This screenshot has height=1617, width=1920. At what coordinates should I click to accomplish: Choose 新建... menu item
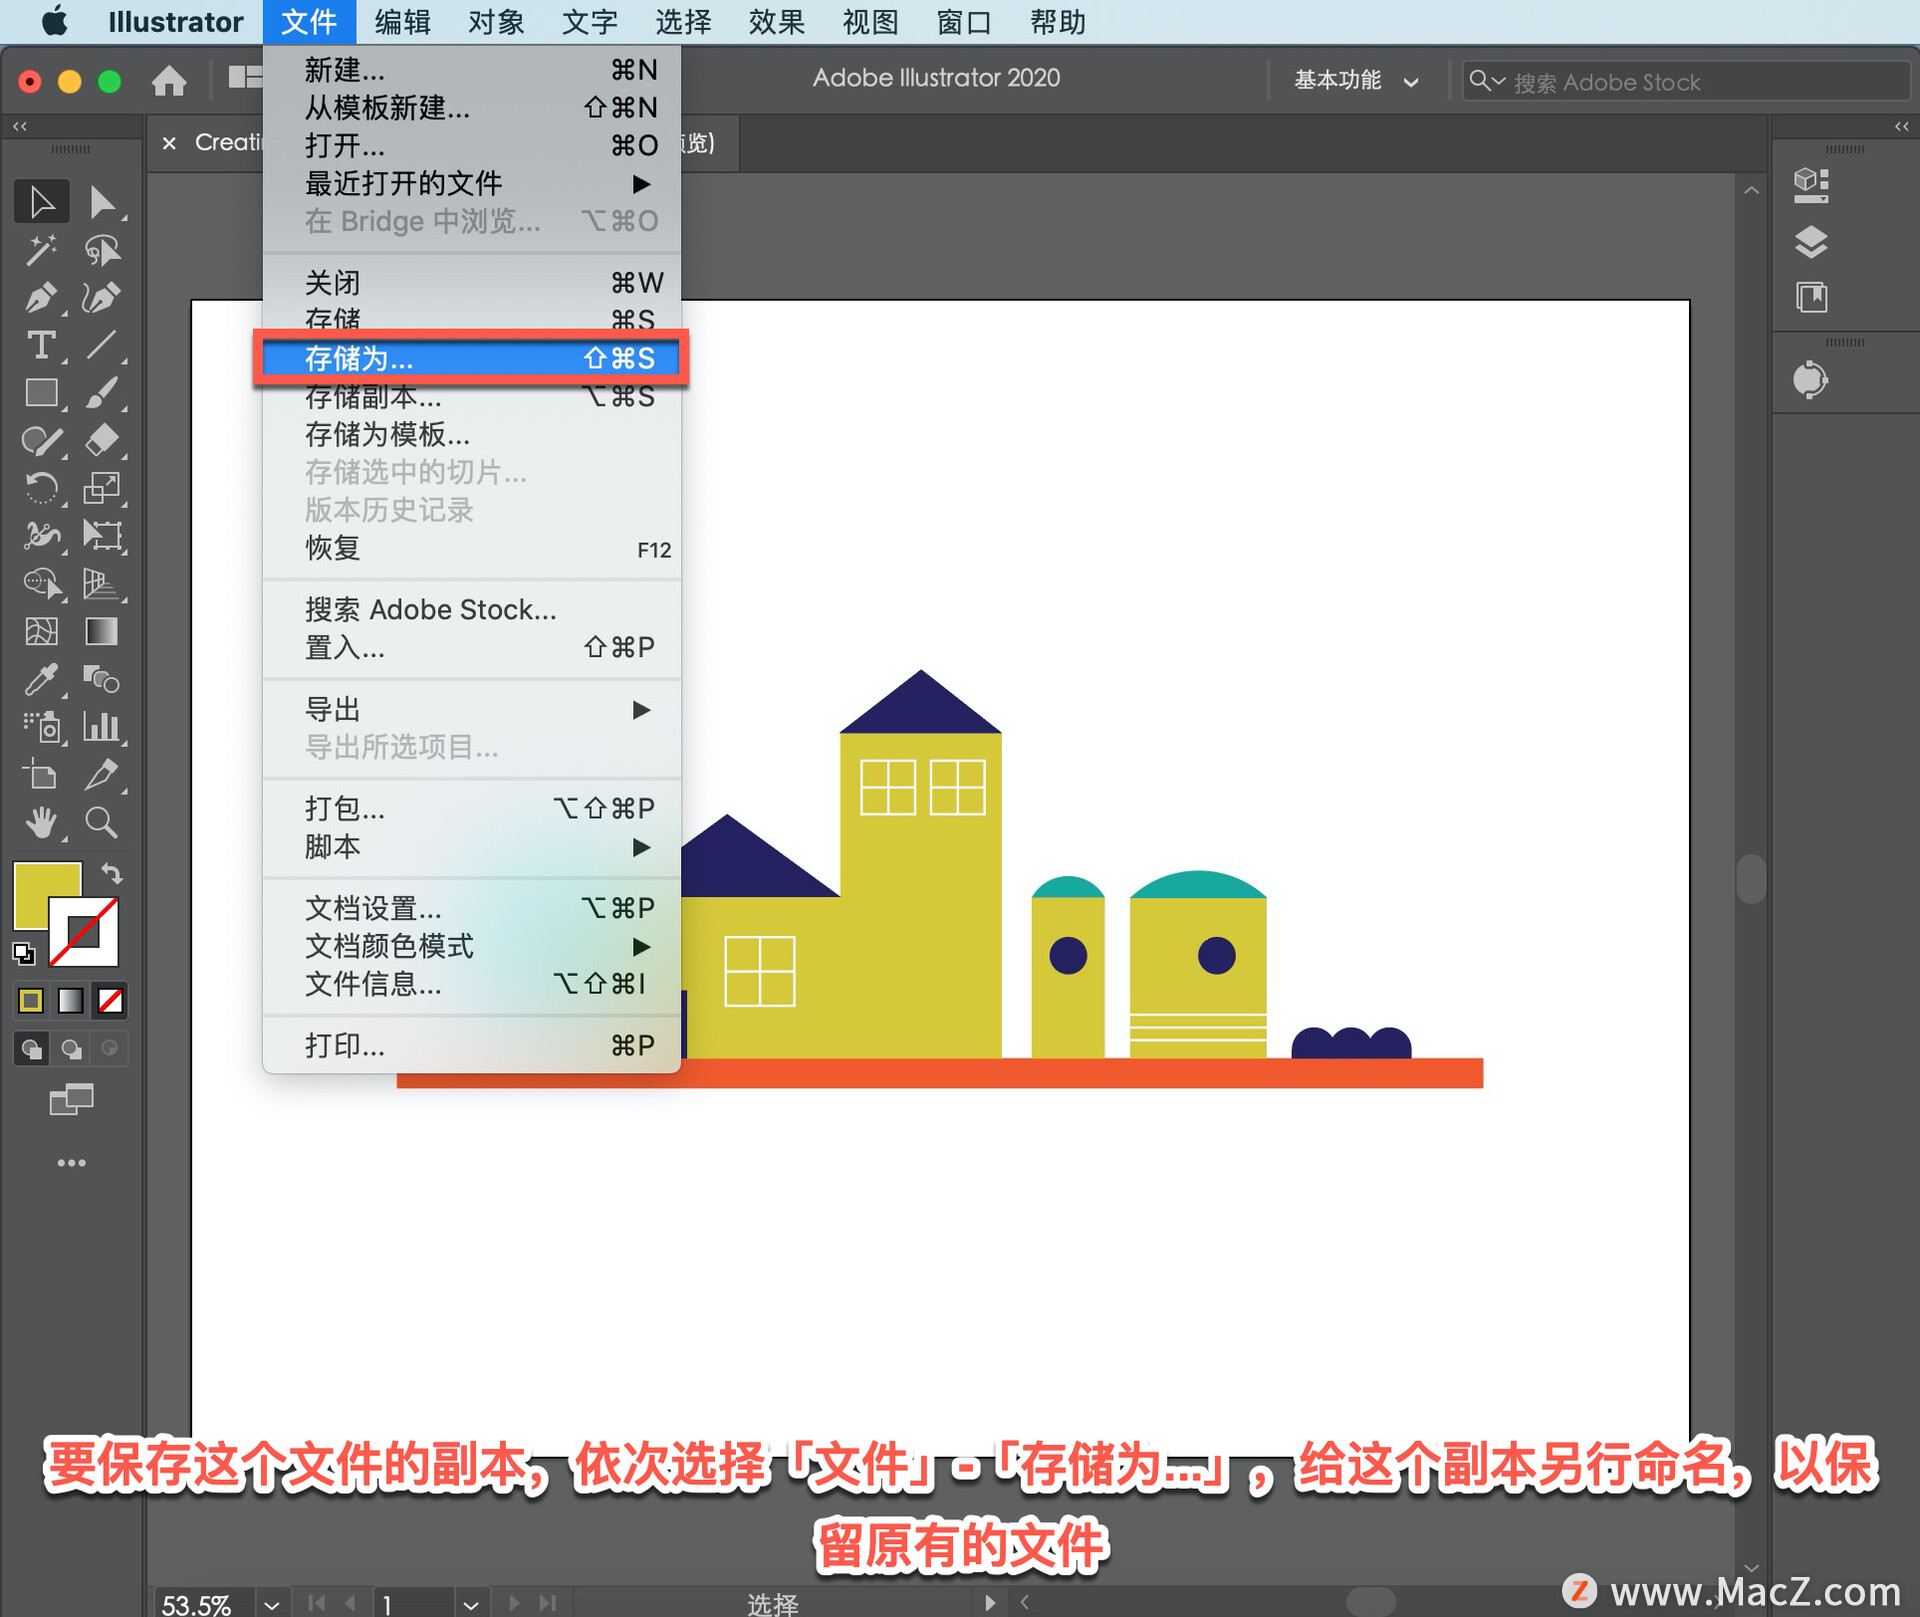click(472, 70)
